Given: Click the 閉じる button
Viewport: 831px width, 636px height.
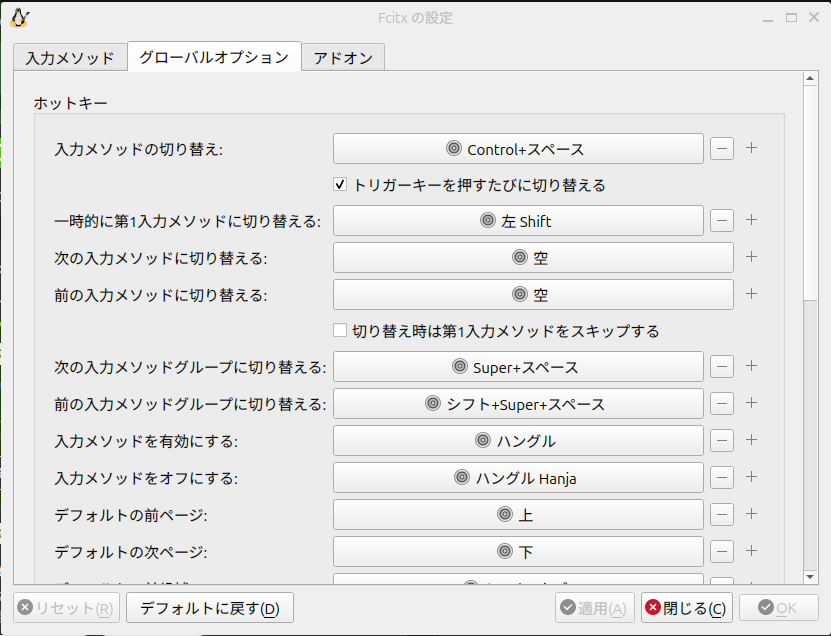Looking at the screenshot, I should (686, 607).
